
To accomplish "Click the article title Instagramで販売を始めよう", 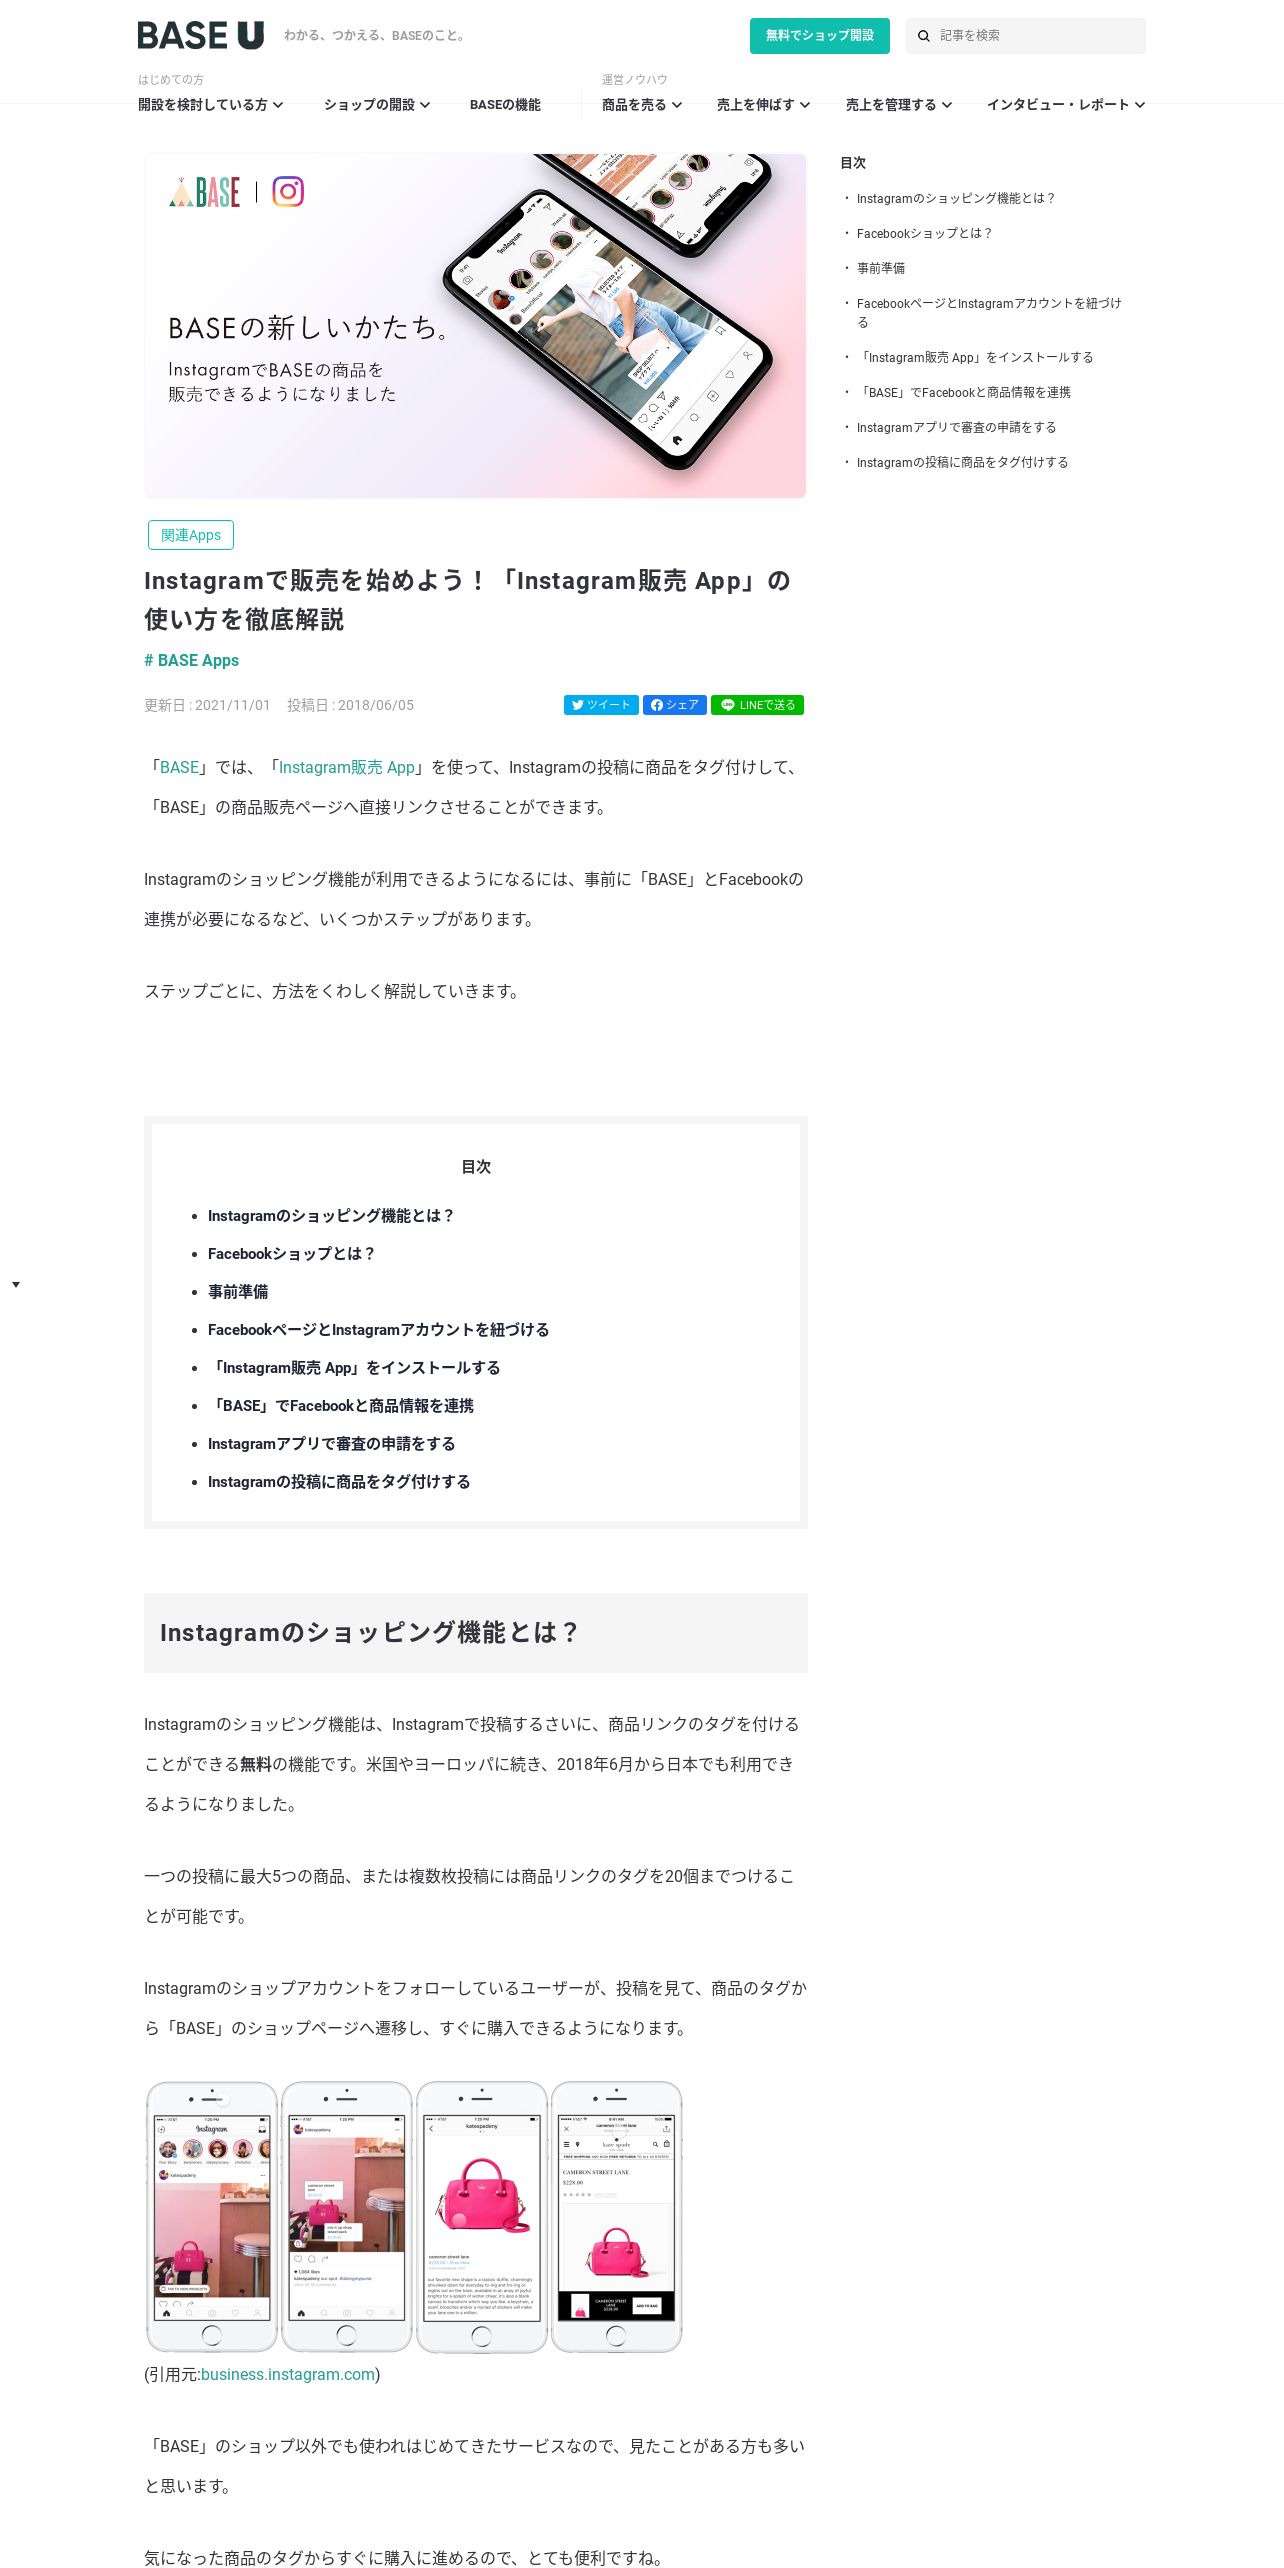I will tap(468, 600).
